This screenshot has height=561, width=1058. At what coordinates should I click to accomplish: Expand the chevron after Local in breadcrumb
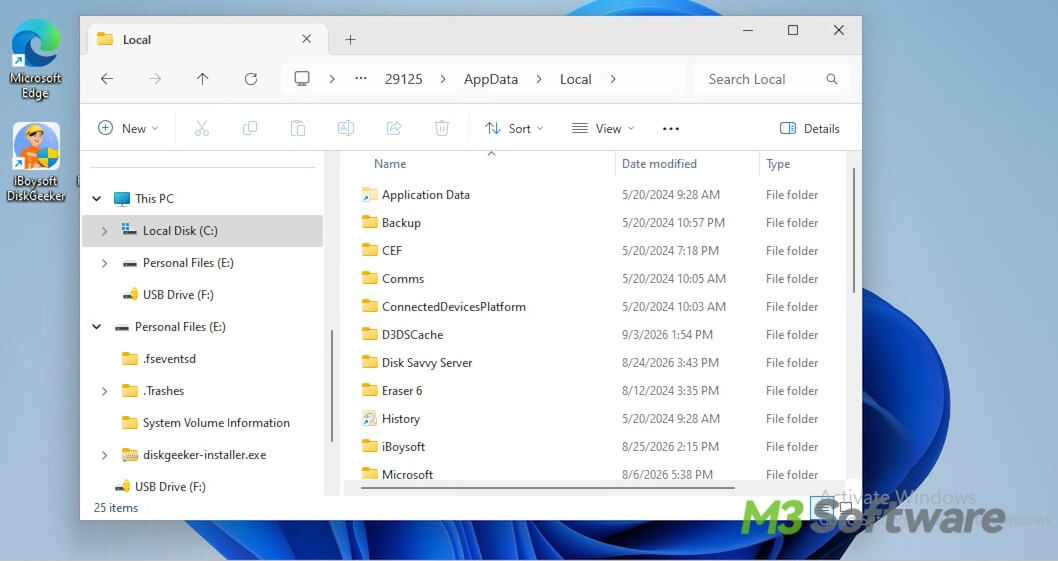coord(613,79)
